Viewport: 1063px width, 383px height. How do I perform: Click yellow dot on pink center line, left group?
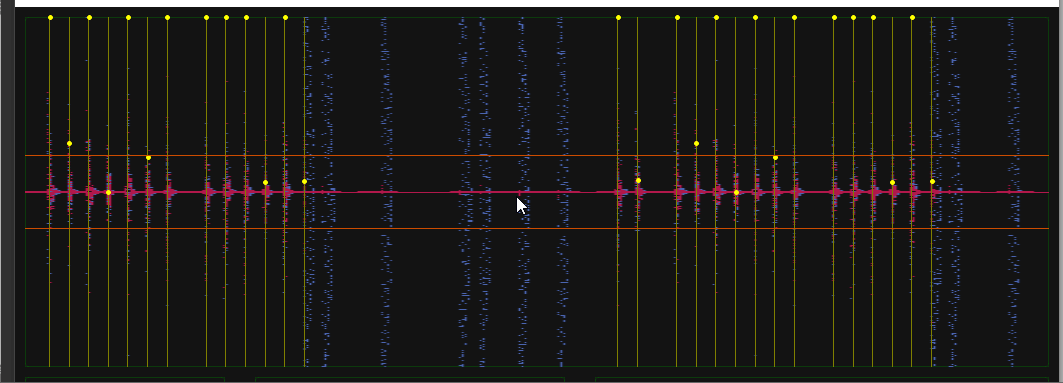click(x=108, y=193)
